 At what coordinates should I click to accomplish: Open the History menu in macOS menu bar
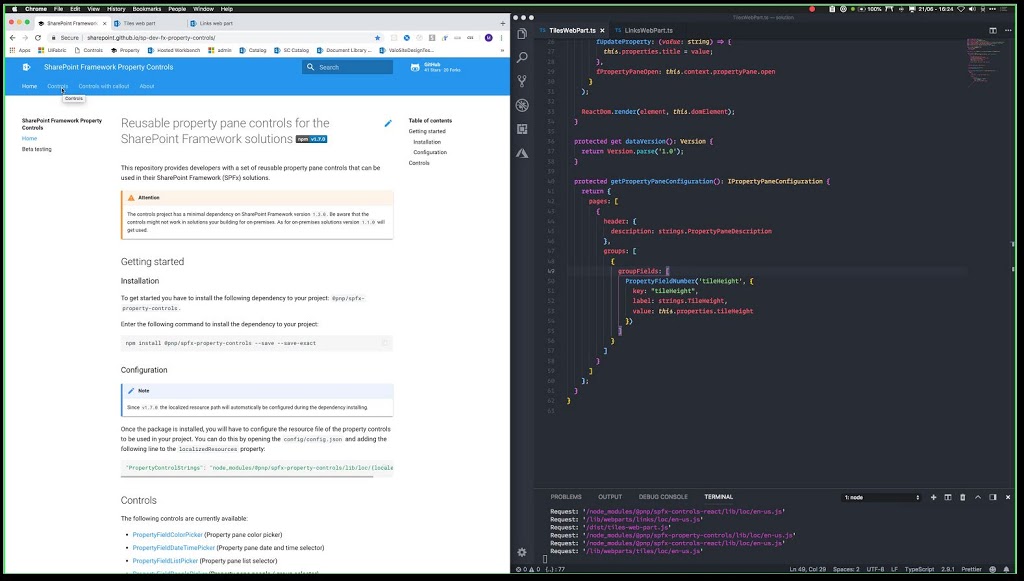116,9
